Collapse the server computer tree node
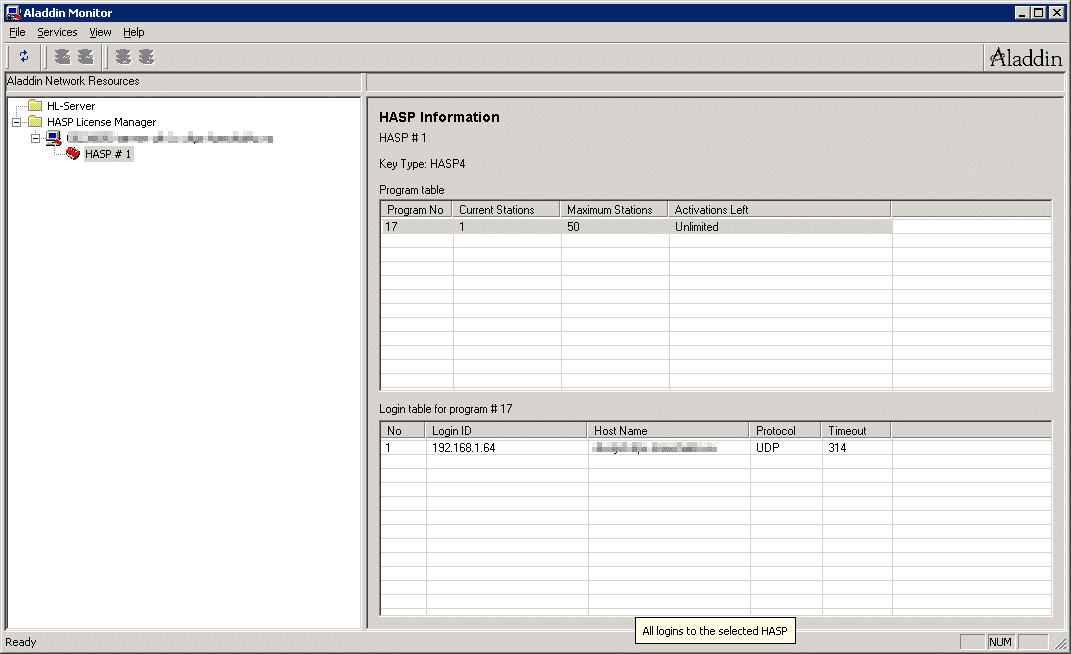This screenshot has height=654, width=1071. click(x=35, y=138)
